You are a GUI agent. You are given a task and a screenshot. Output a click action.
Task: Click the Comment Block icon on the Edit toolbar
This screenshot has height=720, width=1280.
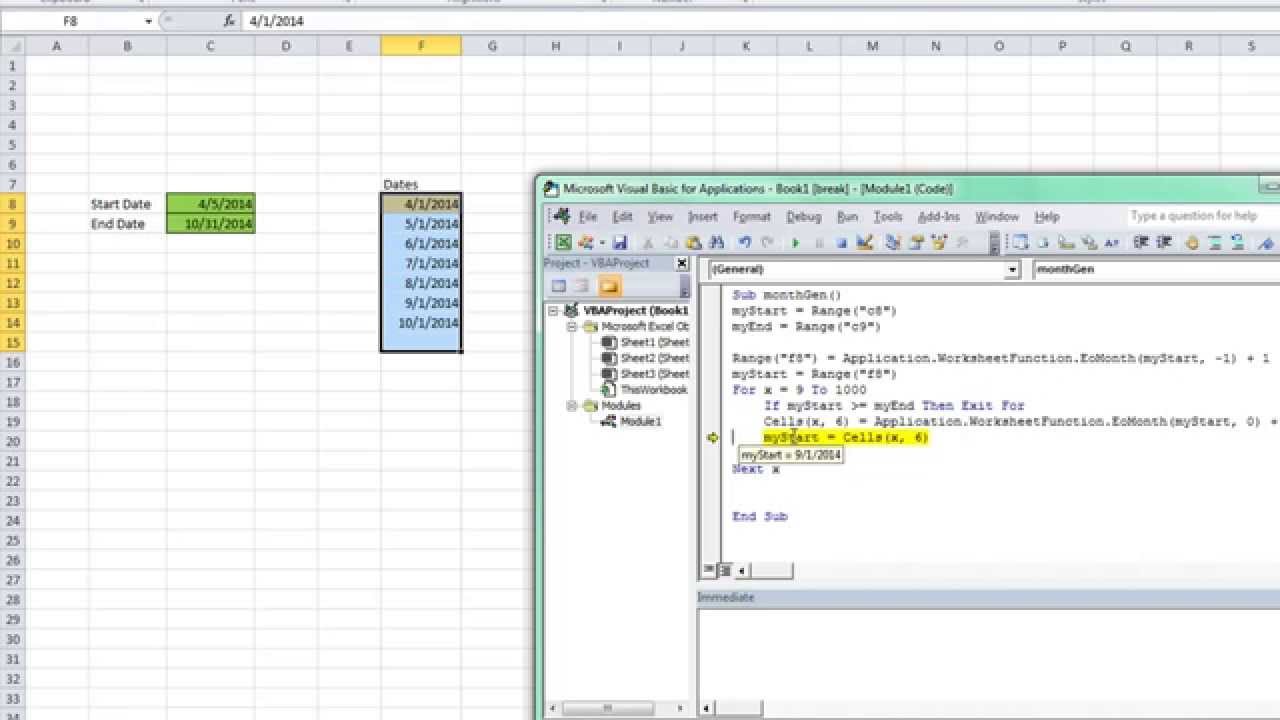[x=1216, y=242]
